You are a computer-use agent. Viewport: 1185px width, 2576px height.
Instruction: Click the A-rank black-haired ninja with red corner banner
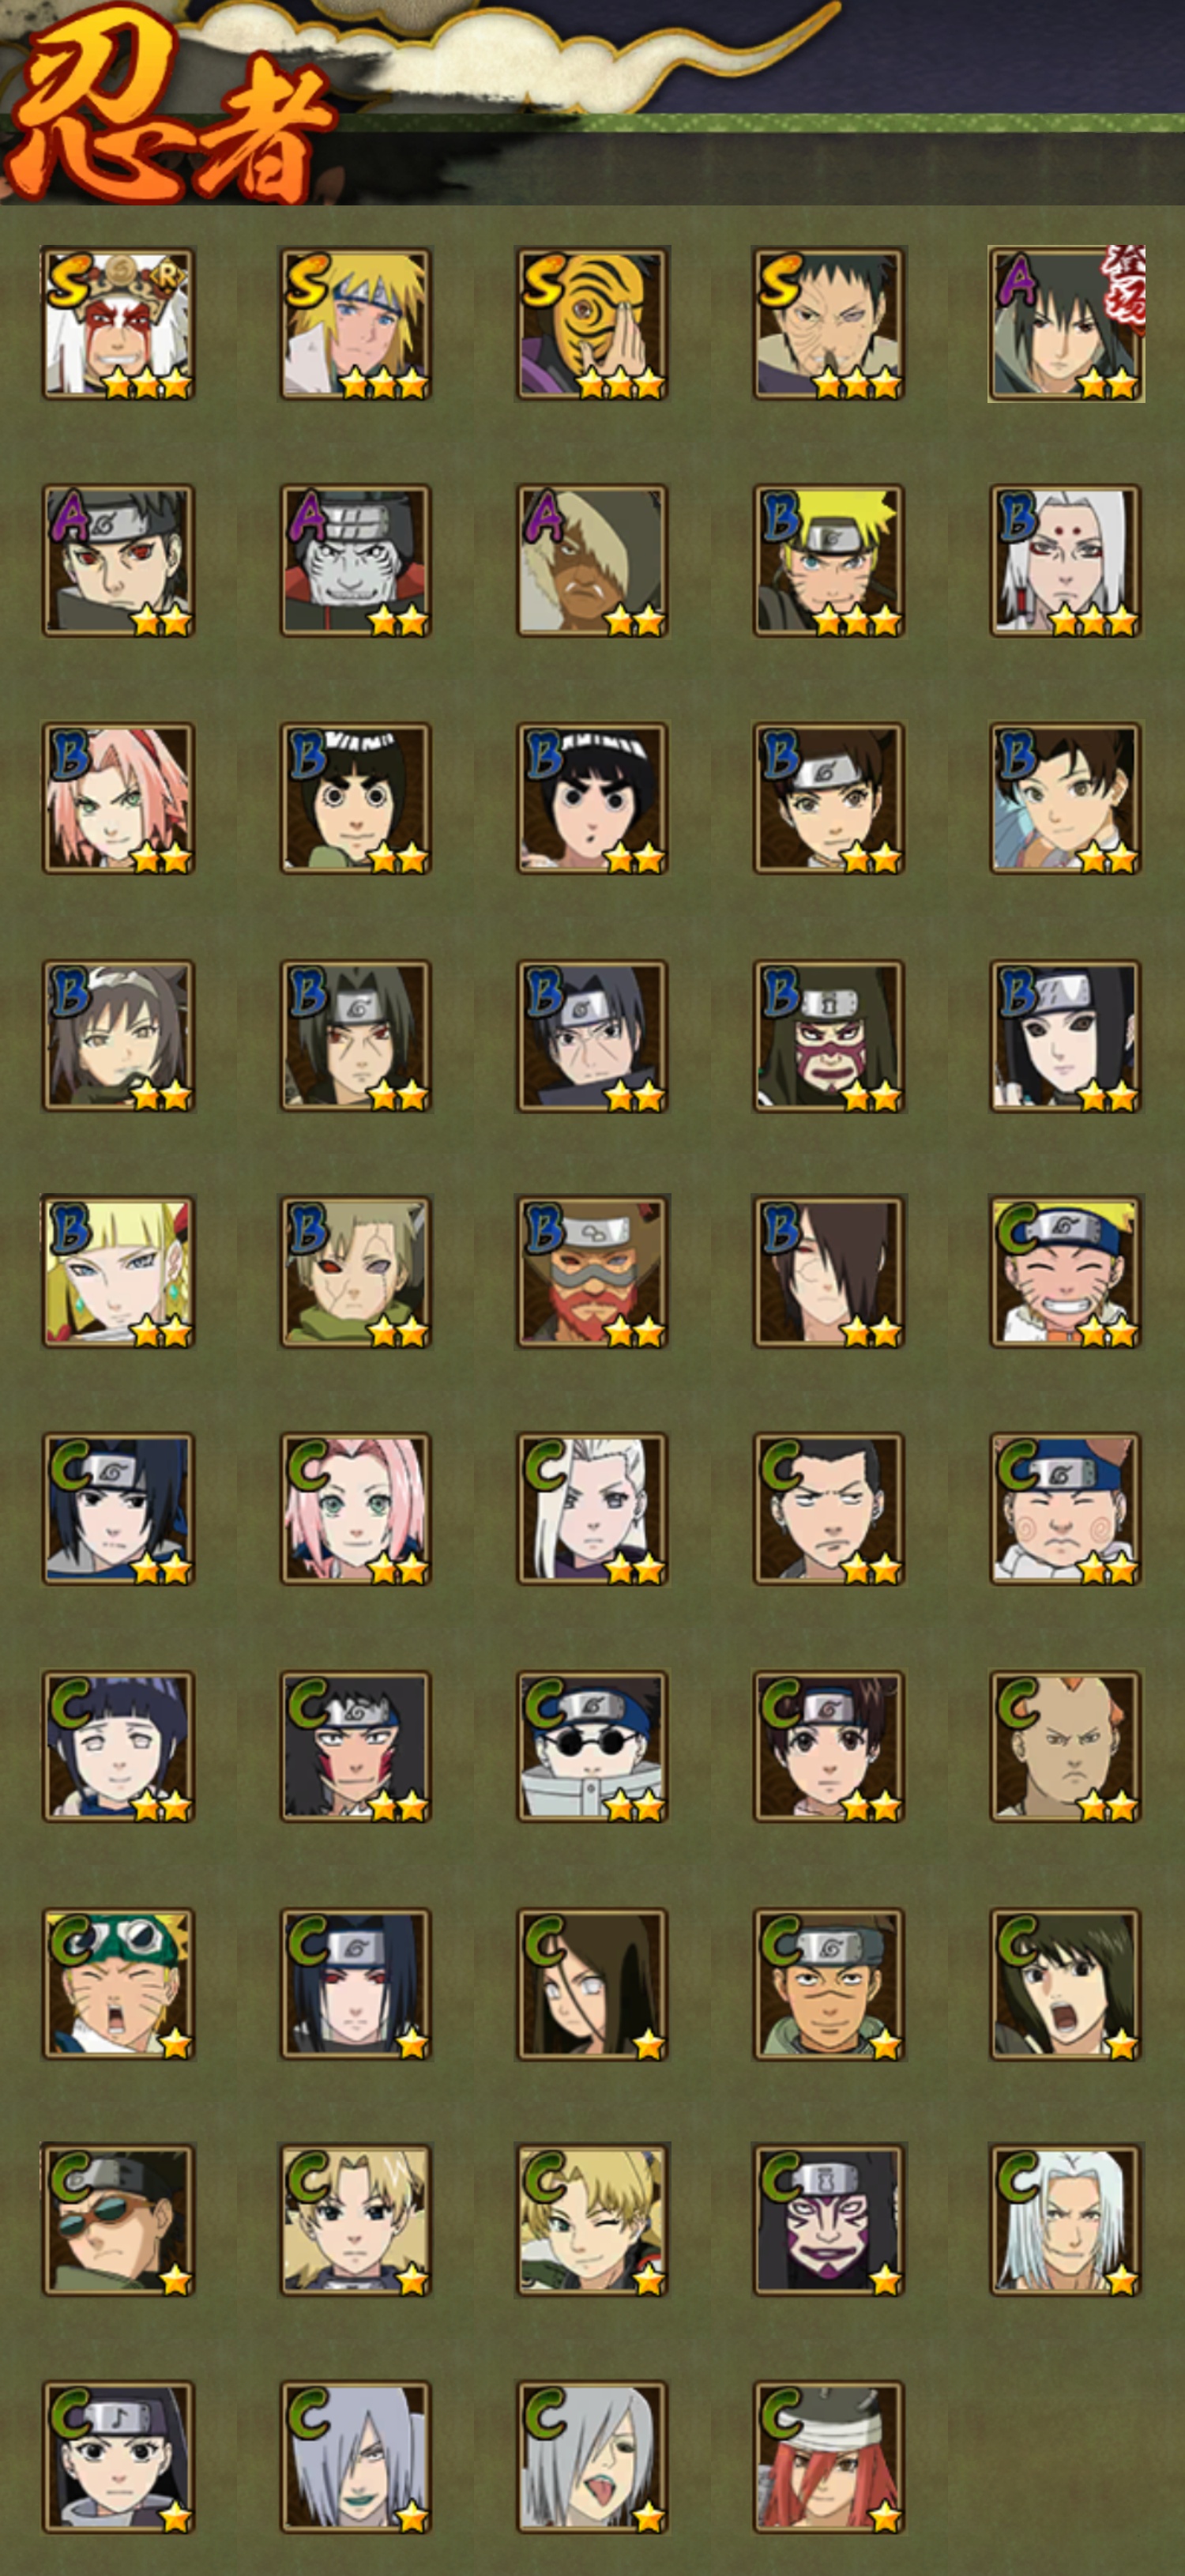tap(1066, 324)
